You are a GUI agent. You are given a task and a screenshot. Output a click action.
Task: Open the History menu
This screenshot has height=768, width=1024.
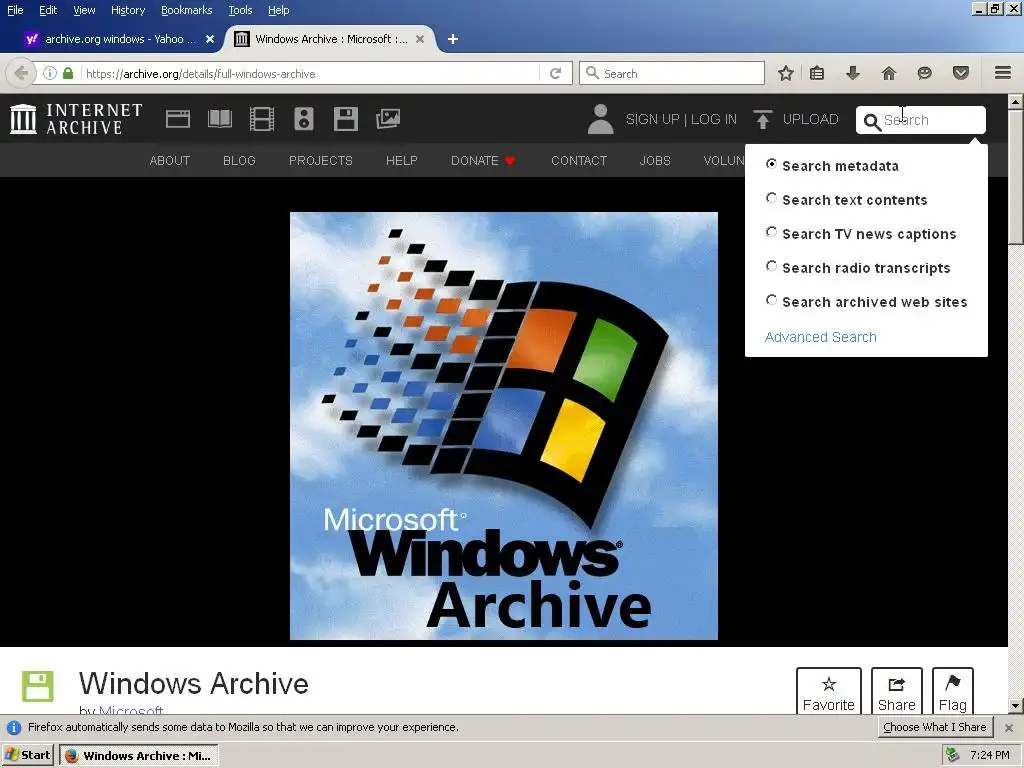(127, 10)
